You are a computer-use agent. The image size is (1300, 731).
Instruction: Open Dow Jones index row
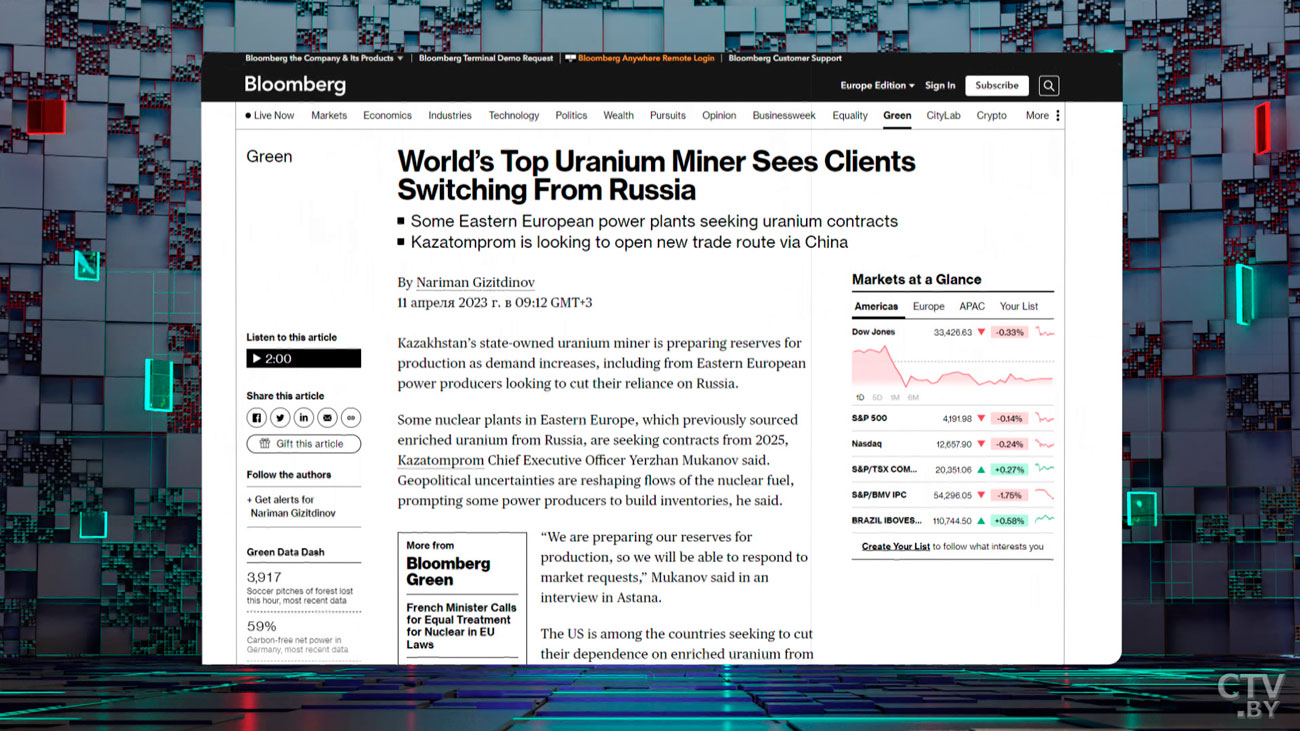[952, 332]
